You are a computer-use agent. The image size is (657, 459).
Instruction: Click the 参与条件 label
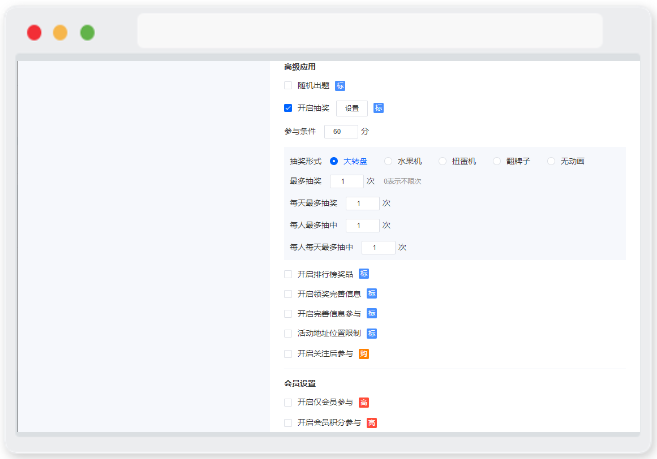tap(300, 132)
